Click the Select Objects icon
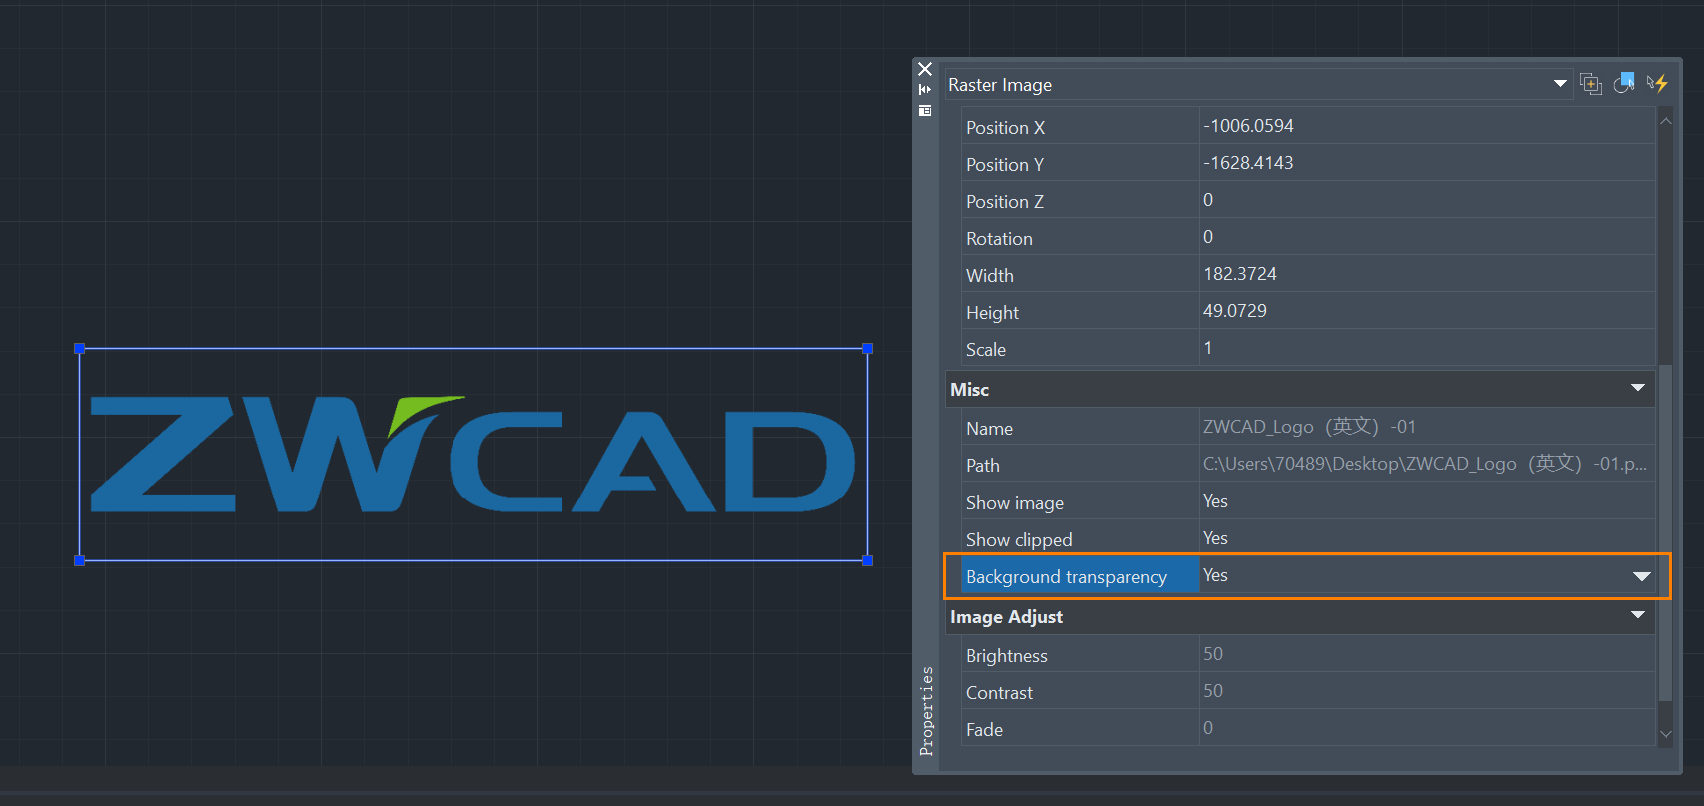Image resolution: width=1704 pixels, height=806 pixels. click(x=1624, y=83)
